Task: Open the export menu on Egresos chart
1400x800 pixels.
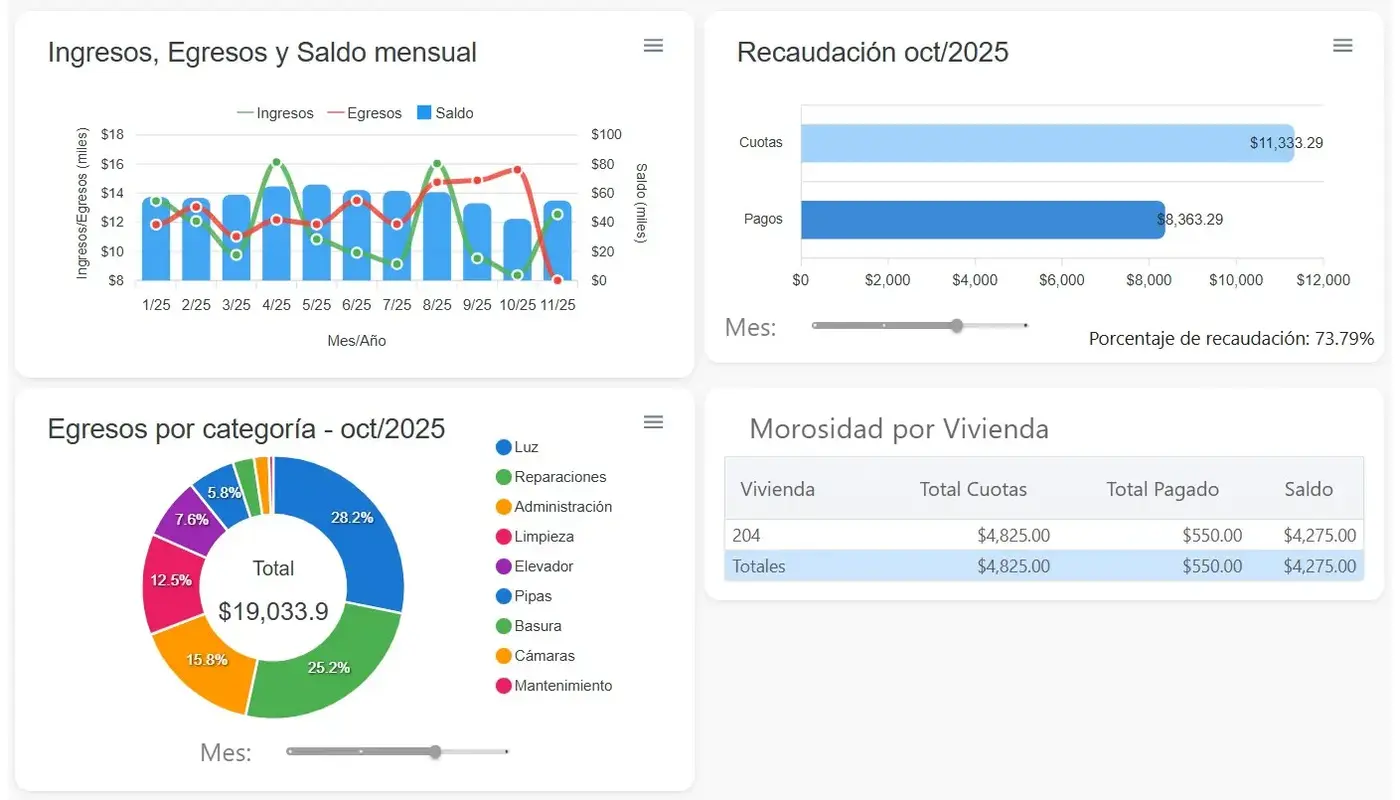Action: (653, 422)
